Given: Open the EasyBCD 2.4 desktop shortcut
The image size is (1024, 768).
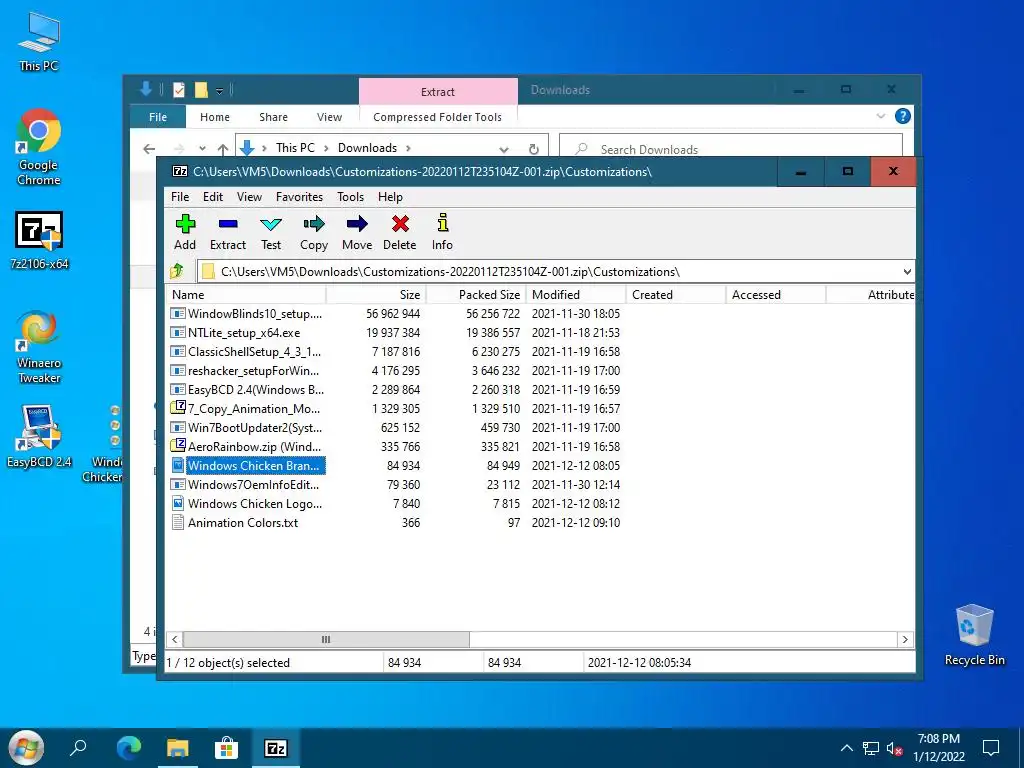Looking at the screenshot, I should (x=39, y=436).
